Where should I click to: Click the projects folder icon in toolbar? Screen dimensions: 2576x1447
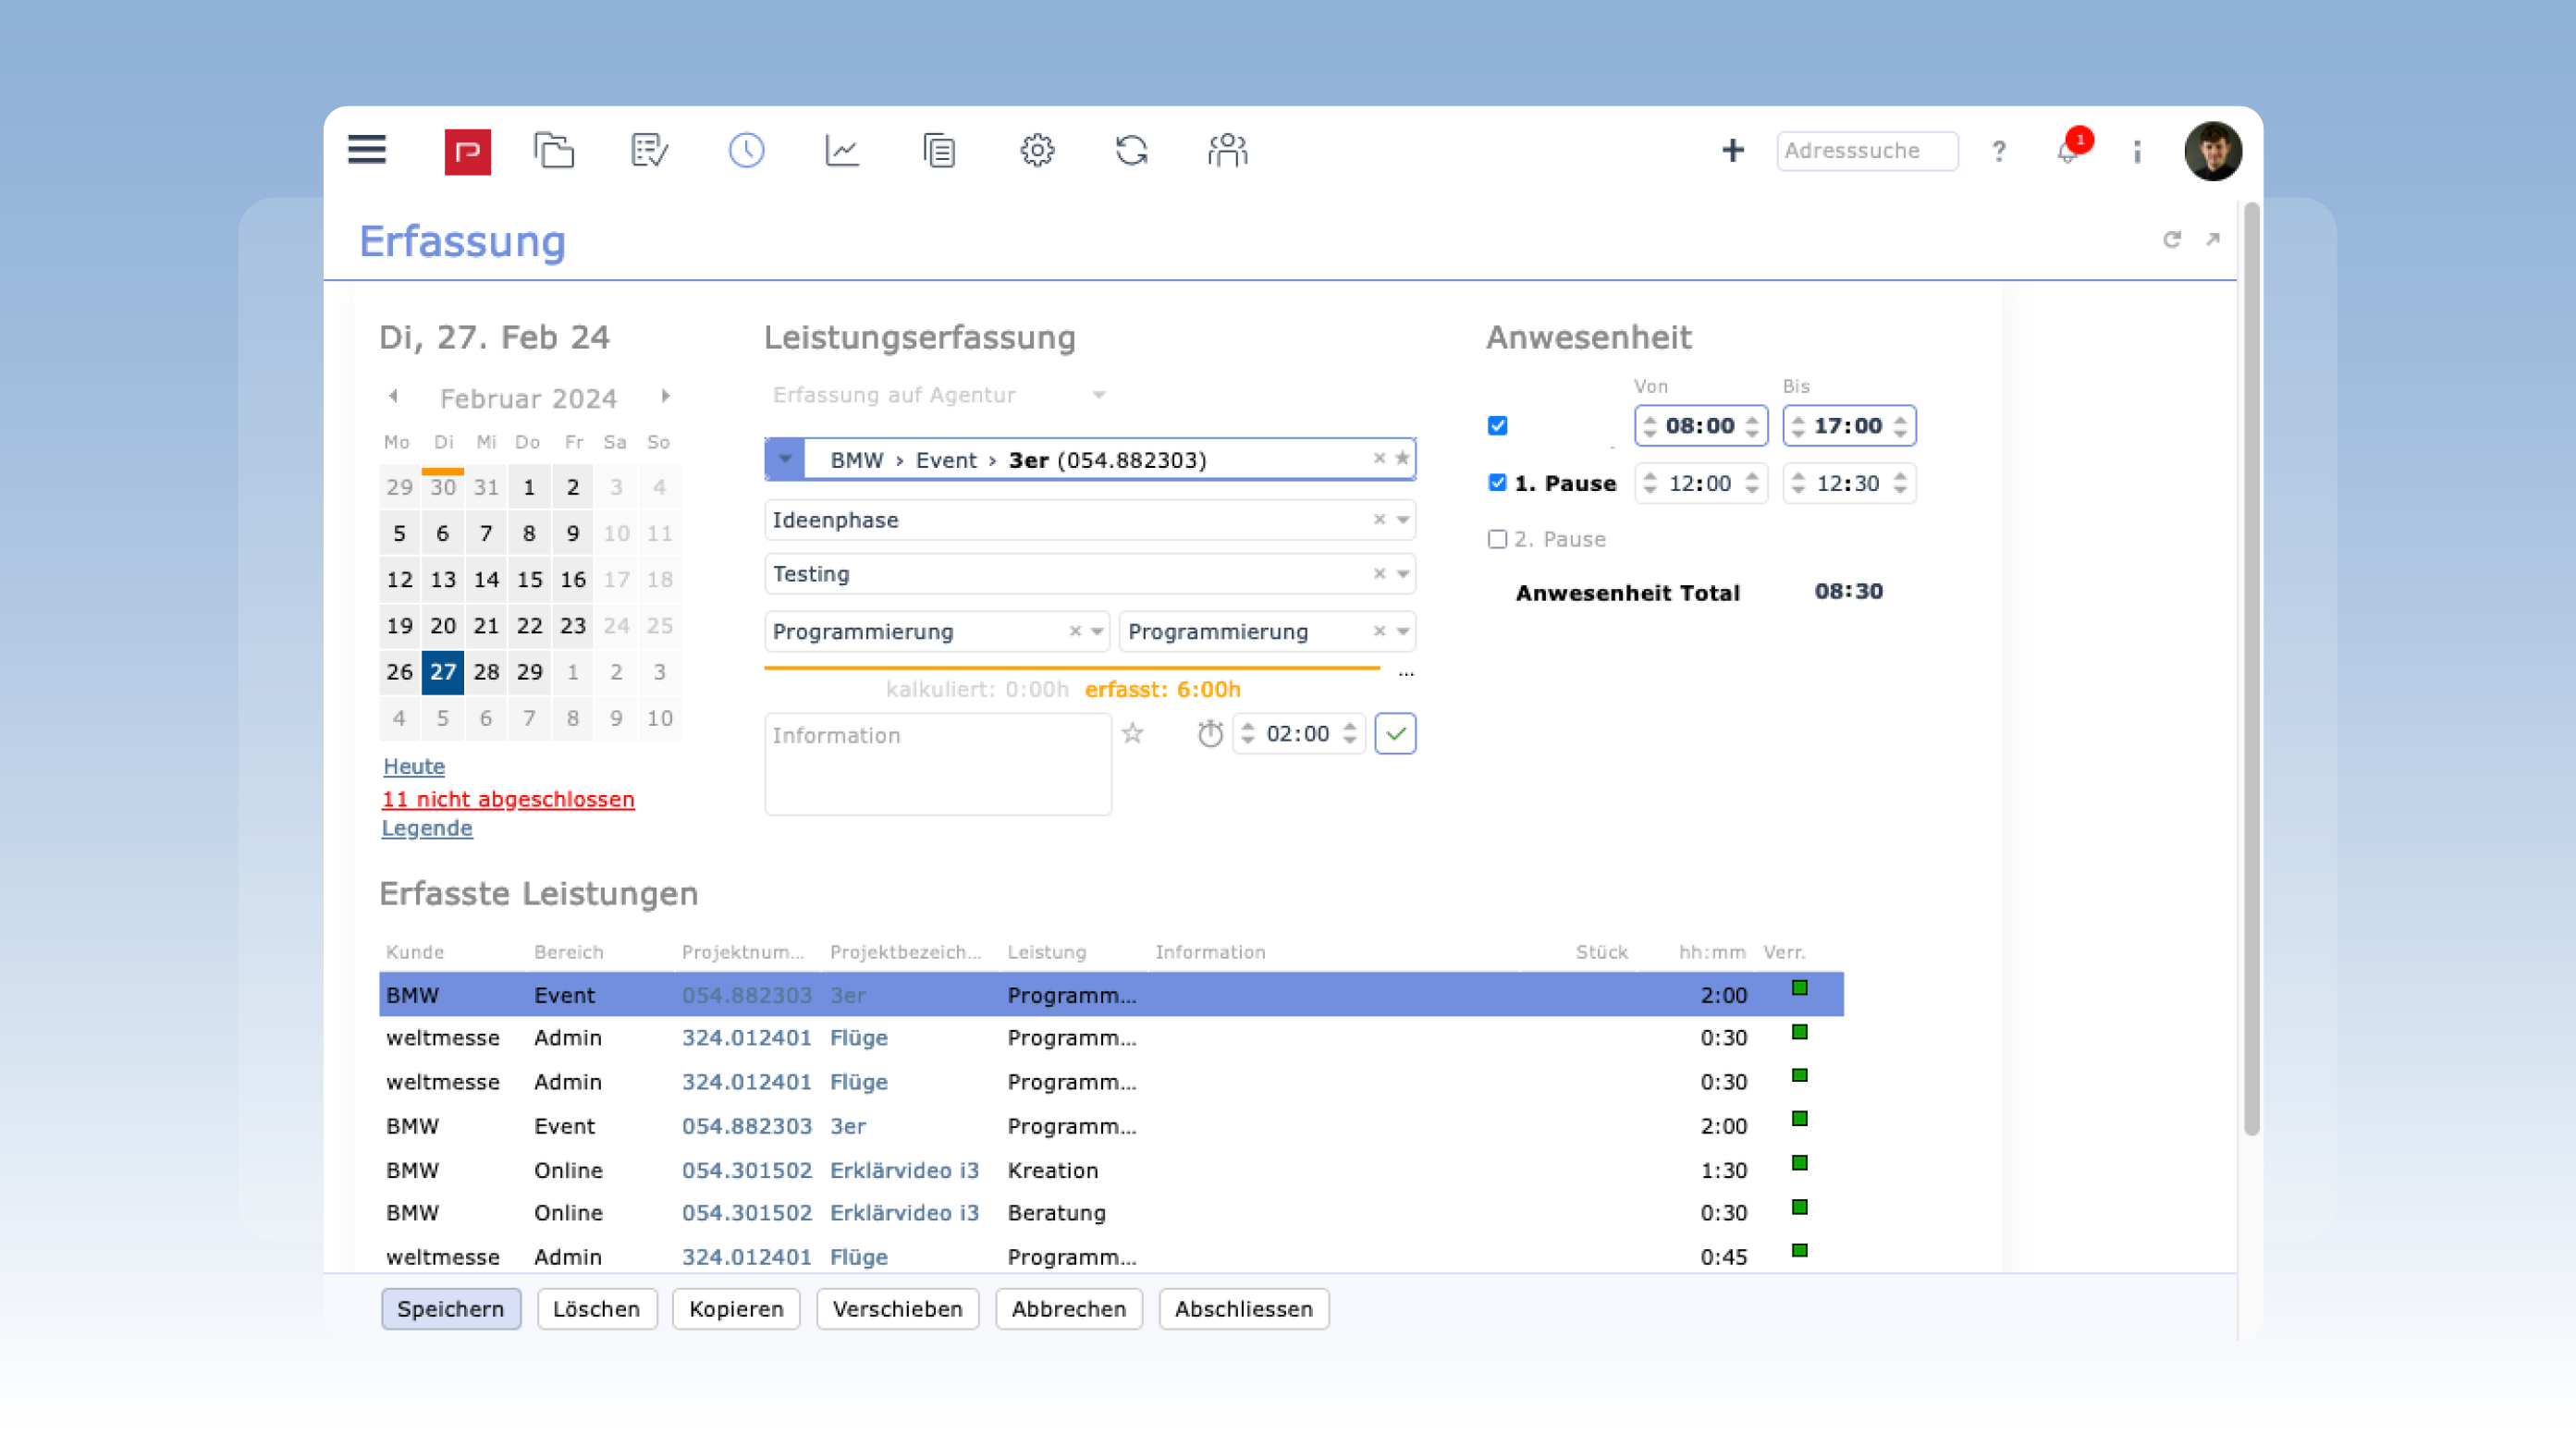(553, 151)
